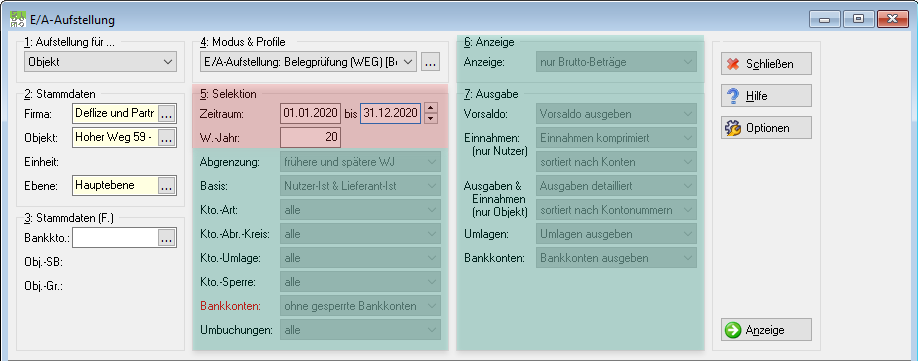Decrease Zeitraum with the down spinner arrow
This screenshot has height=361, width=918.
coord(431,119)
